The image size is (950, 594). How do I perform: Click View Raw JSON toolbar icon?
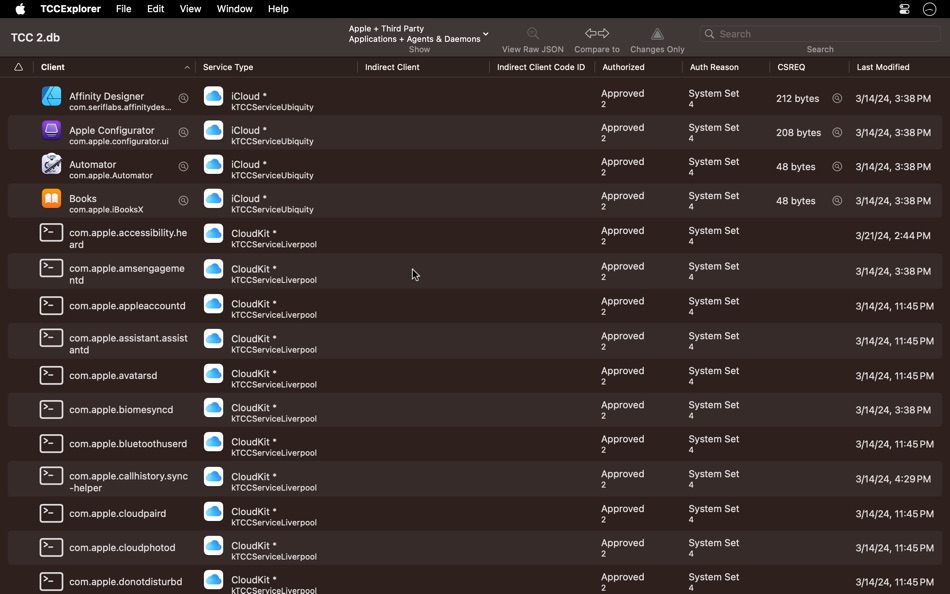tap(533, 33)
